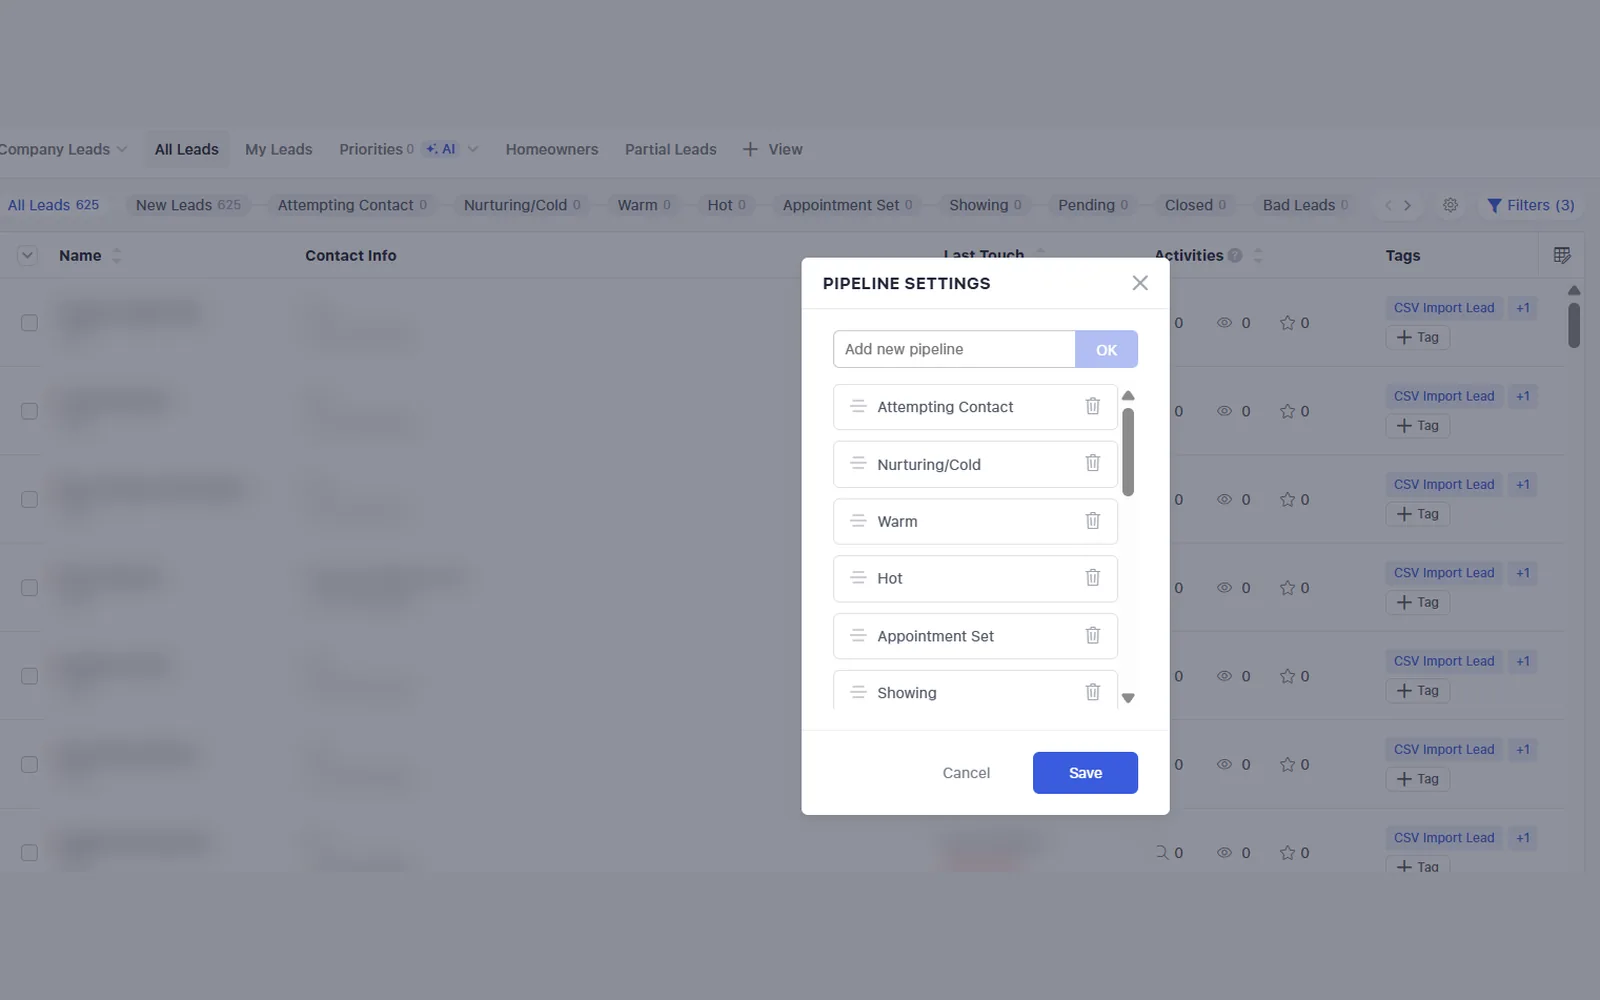The height and width of the screenshot is (1000, 1600).
Task: Sort by the Name column
Action: 116,255
